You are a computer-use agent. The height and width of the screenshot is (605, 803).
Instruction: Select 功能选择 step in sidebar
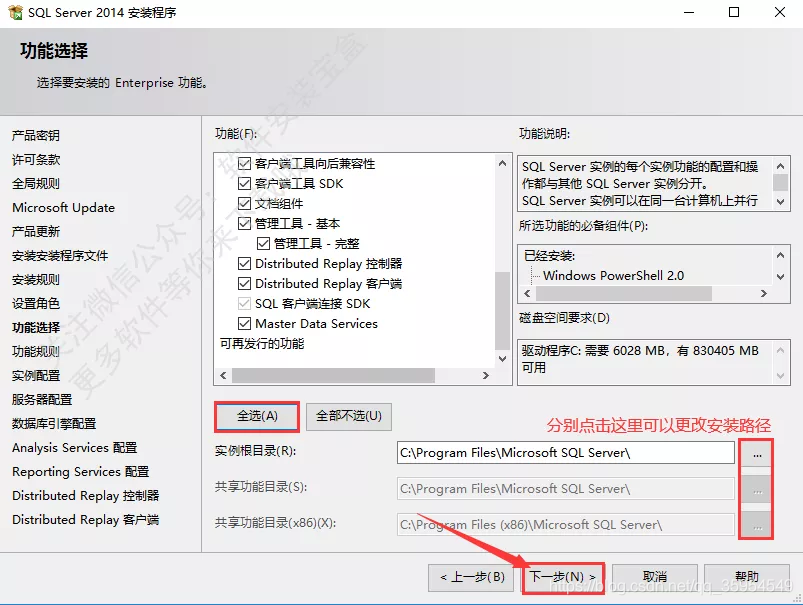[x=36, y=327]
